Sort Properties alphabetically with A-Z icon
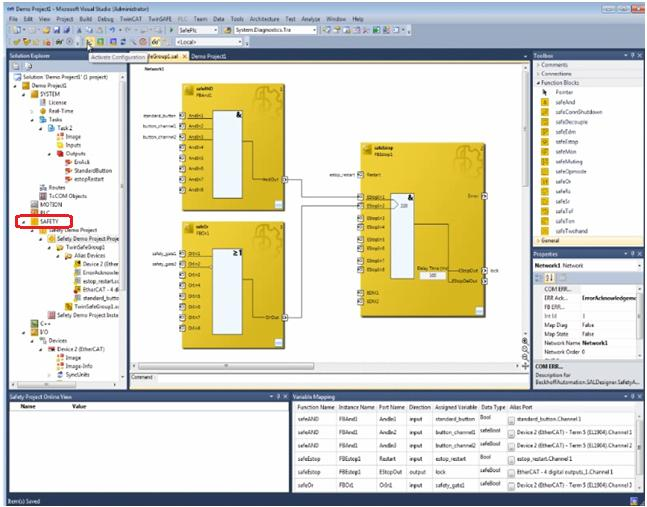 [549, 278]
